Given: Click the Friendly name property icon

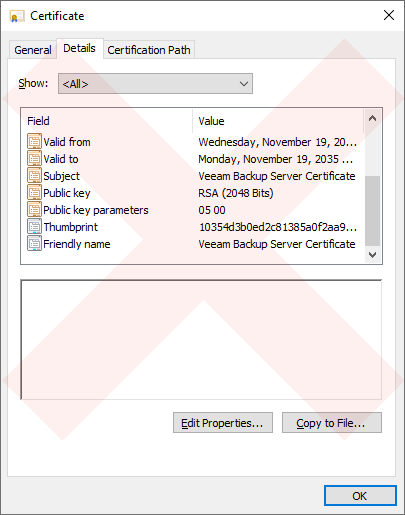Looking at the screenshot, I should click(x=34, y=244).
